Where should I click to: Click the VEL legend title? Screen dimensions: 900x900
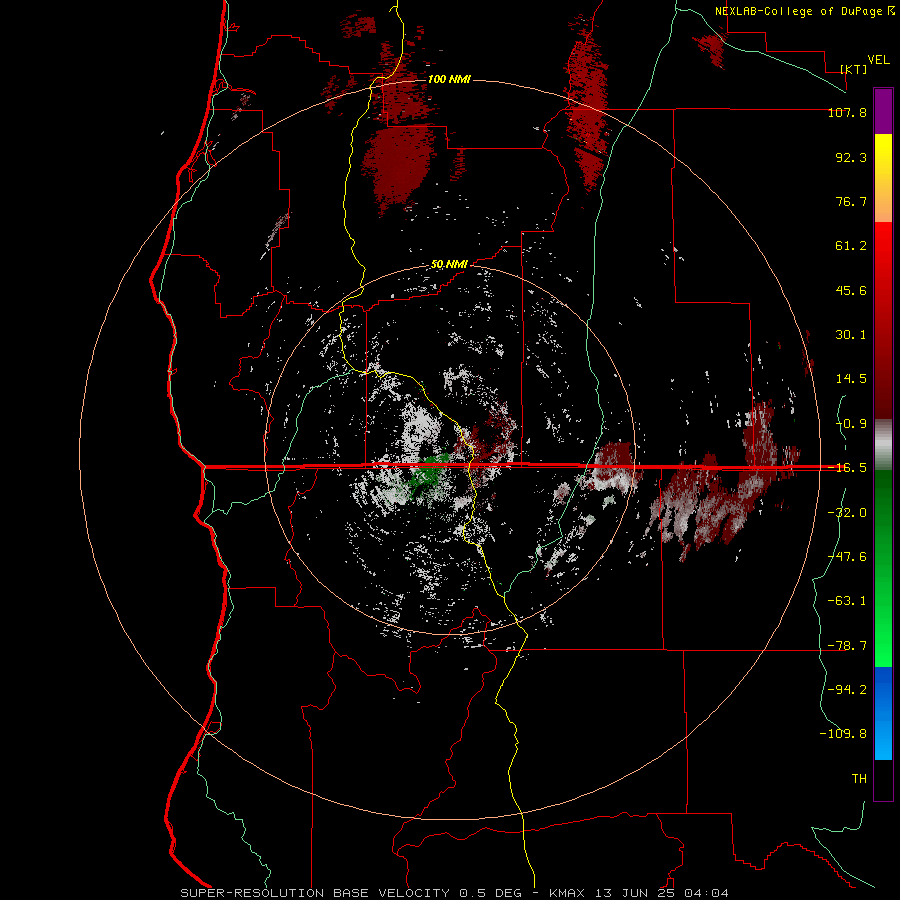tap(878, 59)
